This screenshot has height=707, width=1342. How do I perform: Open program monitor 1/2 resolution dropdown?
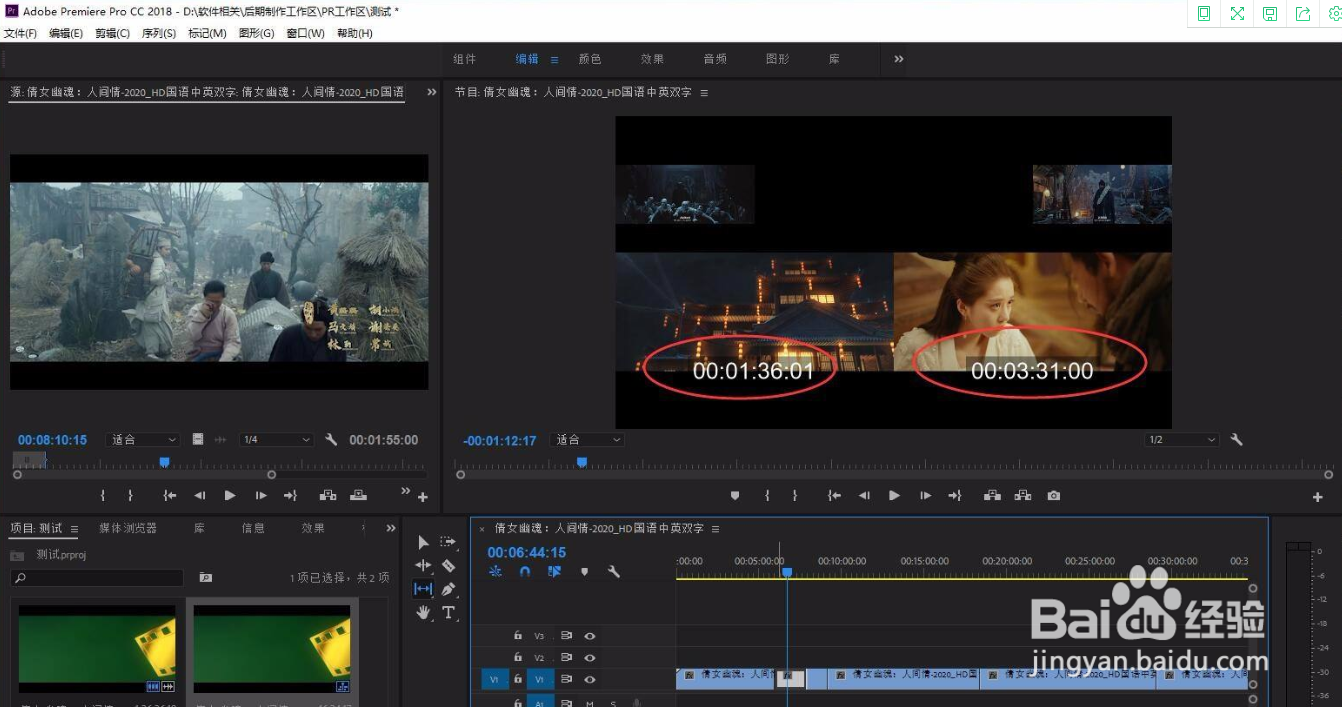[x=1182, y=440]
